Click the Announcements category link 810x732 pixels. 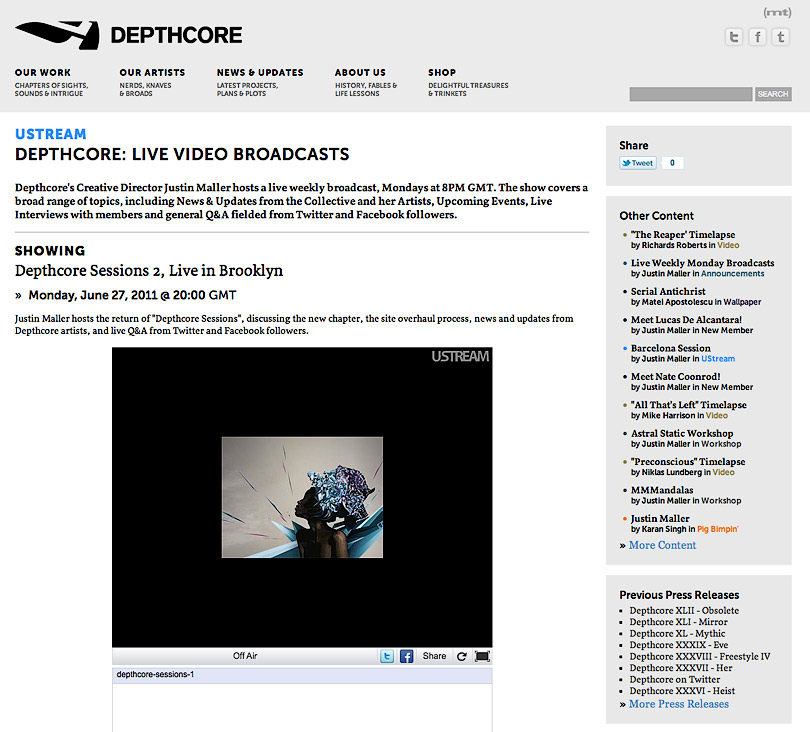(x=732, y=274)
